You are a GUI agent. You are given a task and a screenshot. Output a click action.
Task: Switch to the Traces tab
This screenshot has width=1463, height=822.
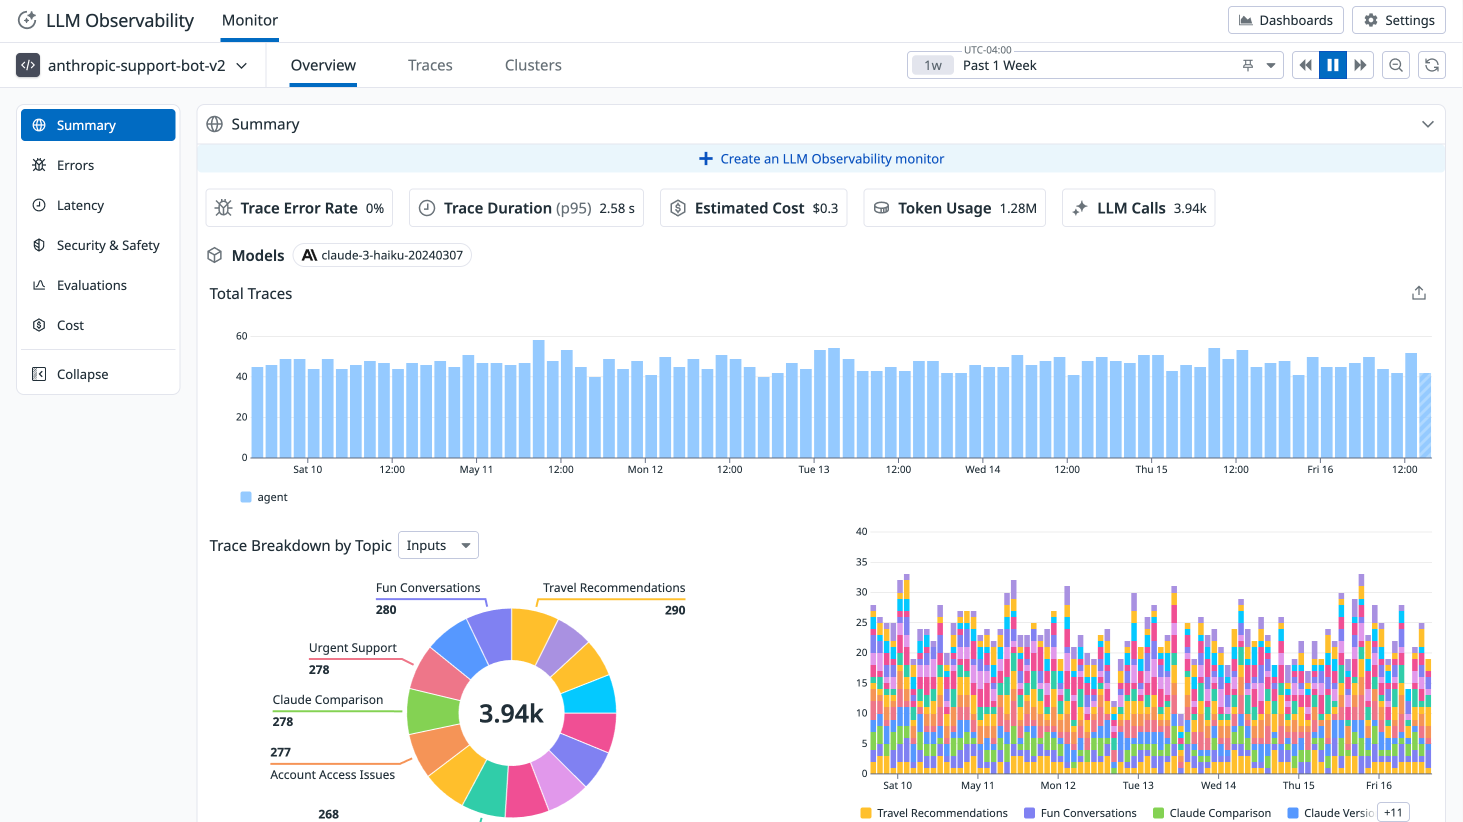tap(430, 64)
